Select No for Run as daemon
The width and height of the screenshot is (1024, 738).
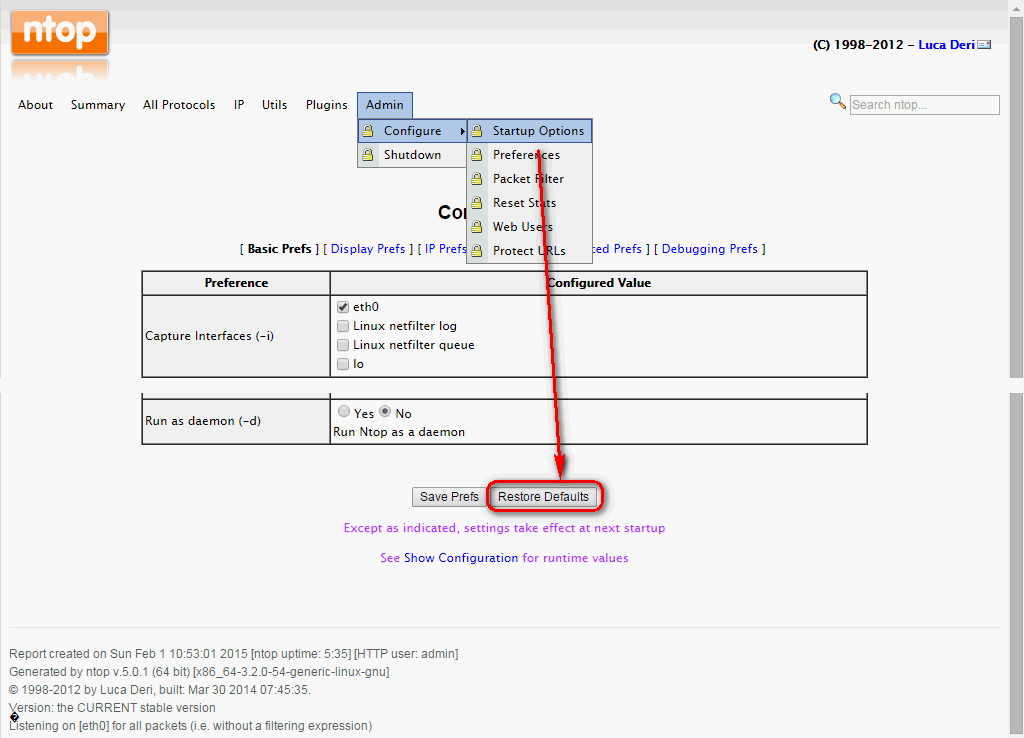[x=385, y=411]
